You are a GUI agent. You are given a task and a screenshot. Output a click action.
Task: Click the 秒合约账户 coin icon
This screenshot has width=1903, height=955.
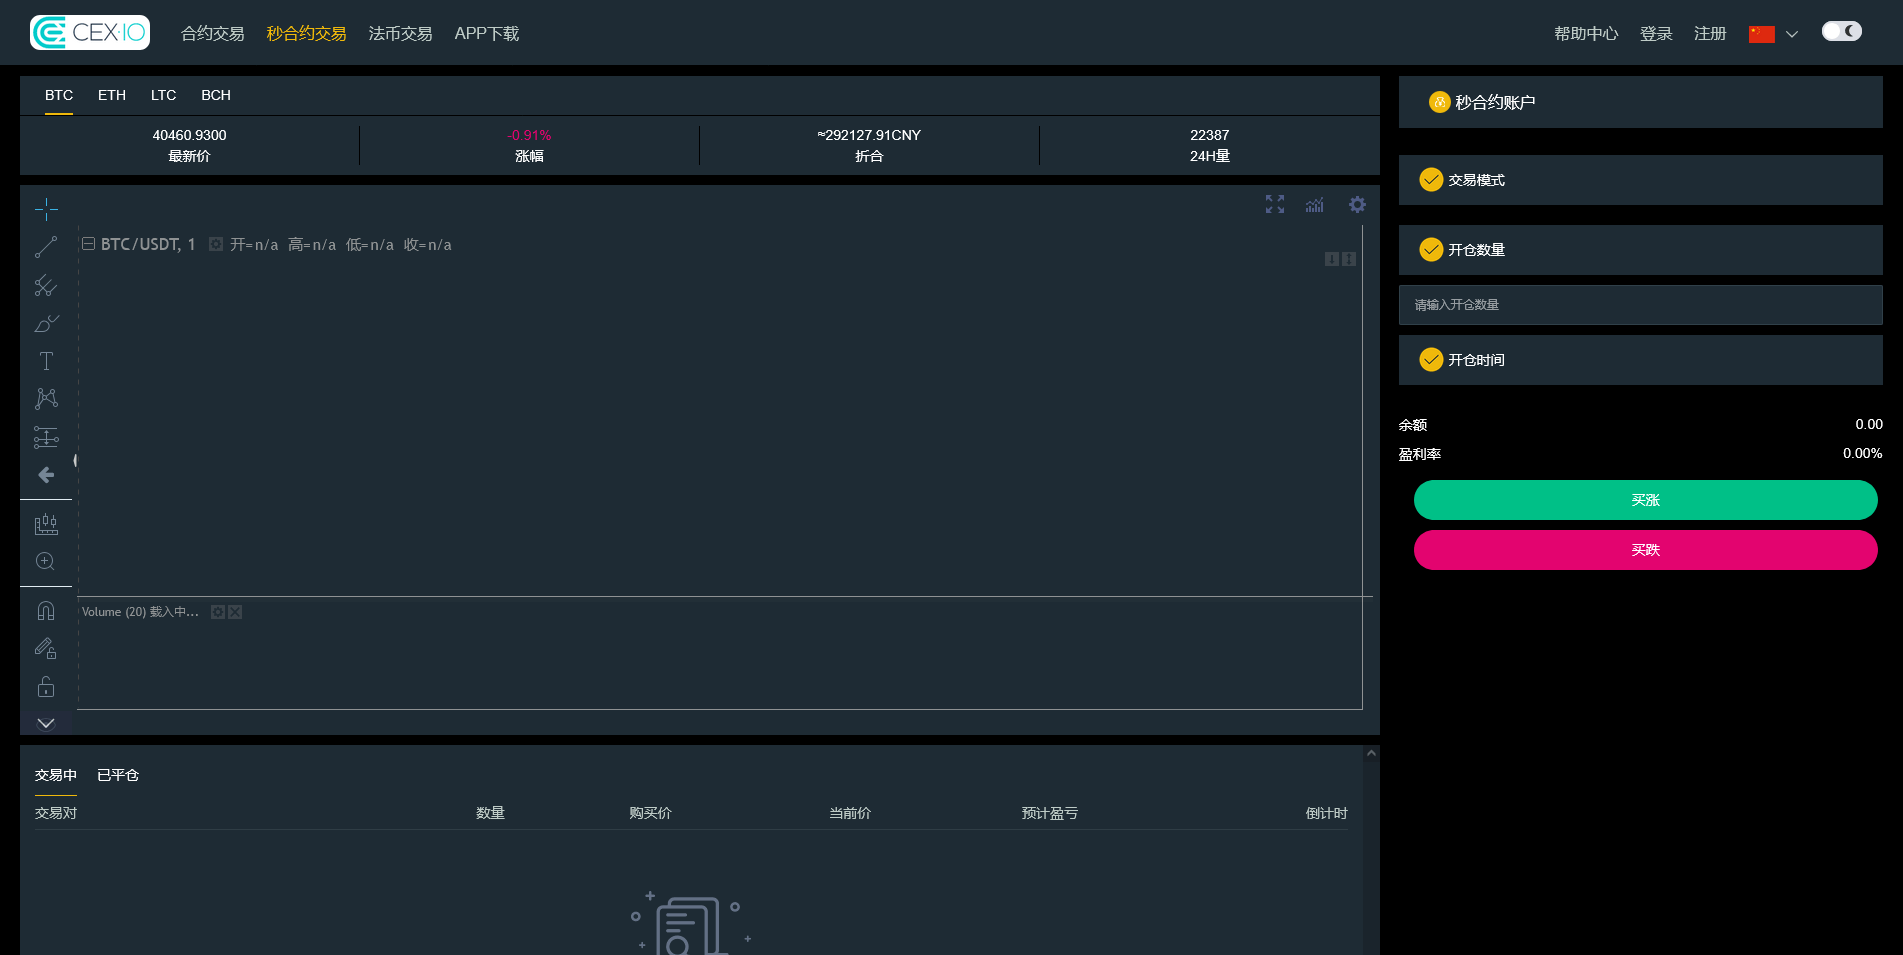(x=1440, y=102)
